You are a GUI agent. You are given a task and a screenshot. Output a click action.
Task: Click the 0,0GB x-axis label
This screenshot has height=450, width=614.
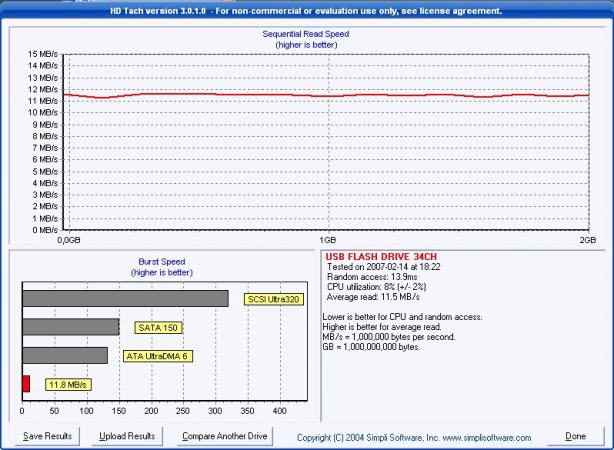pyautogui.click(x=69, y=240)
